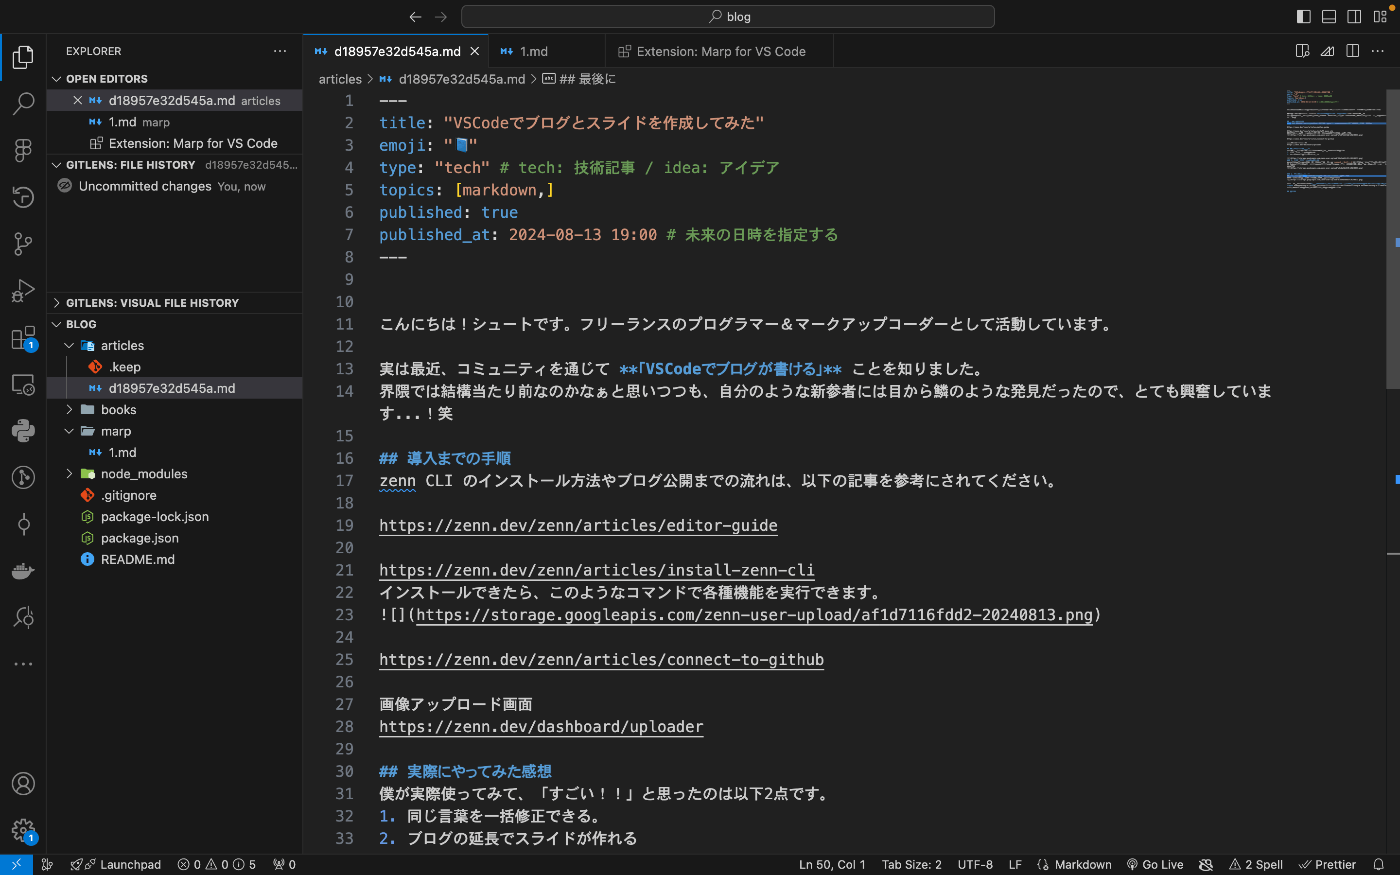
Task: Open Explorer views and more actions
Action: [x=280, y=51]
